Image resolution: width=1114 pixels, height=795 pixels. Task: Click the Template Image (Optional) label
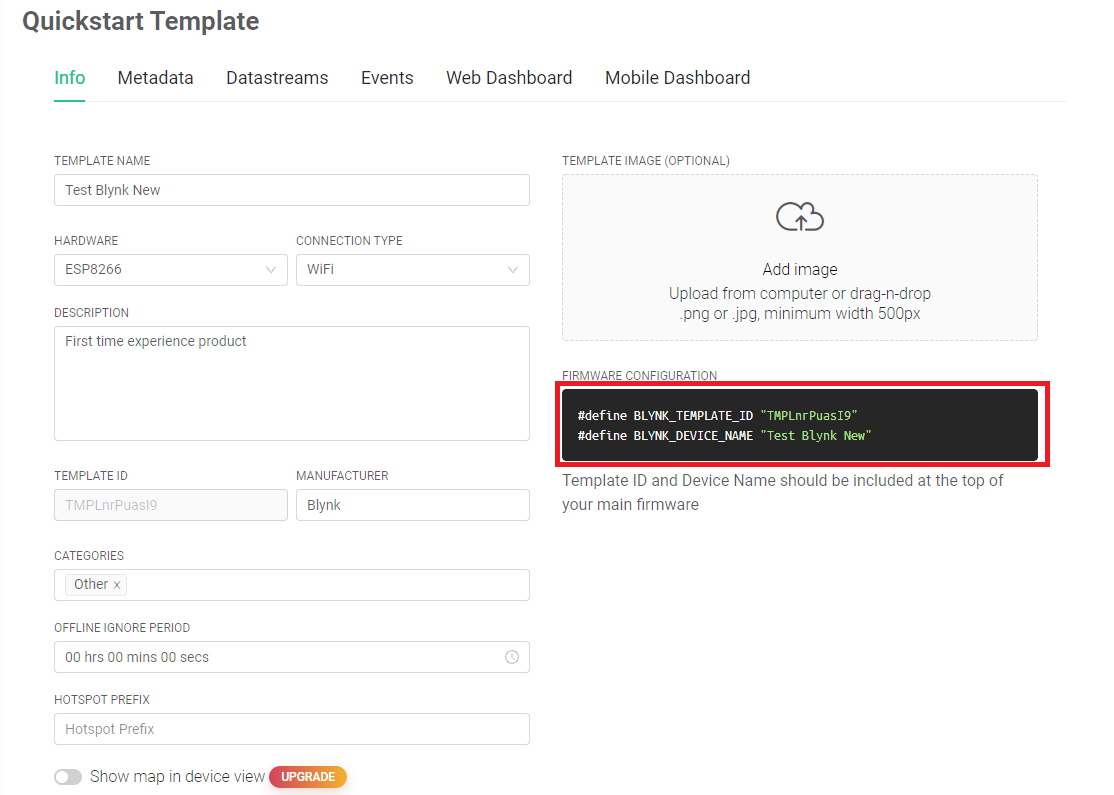(646, 161)
